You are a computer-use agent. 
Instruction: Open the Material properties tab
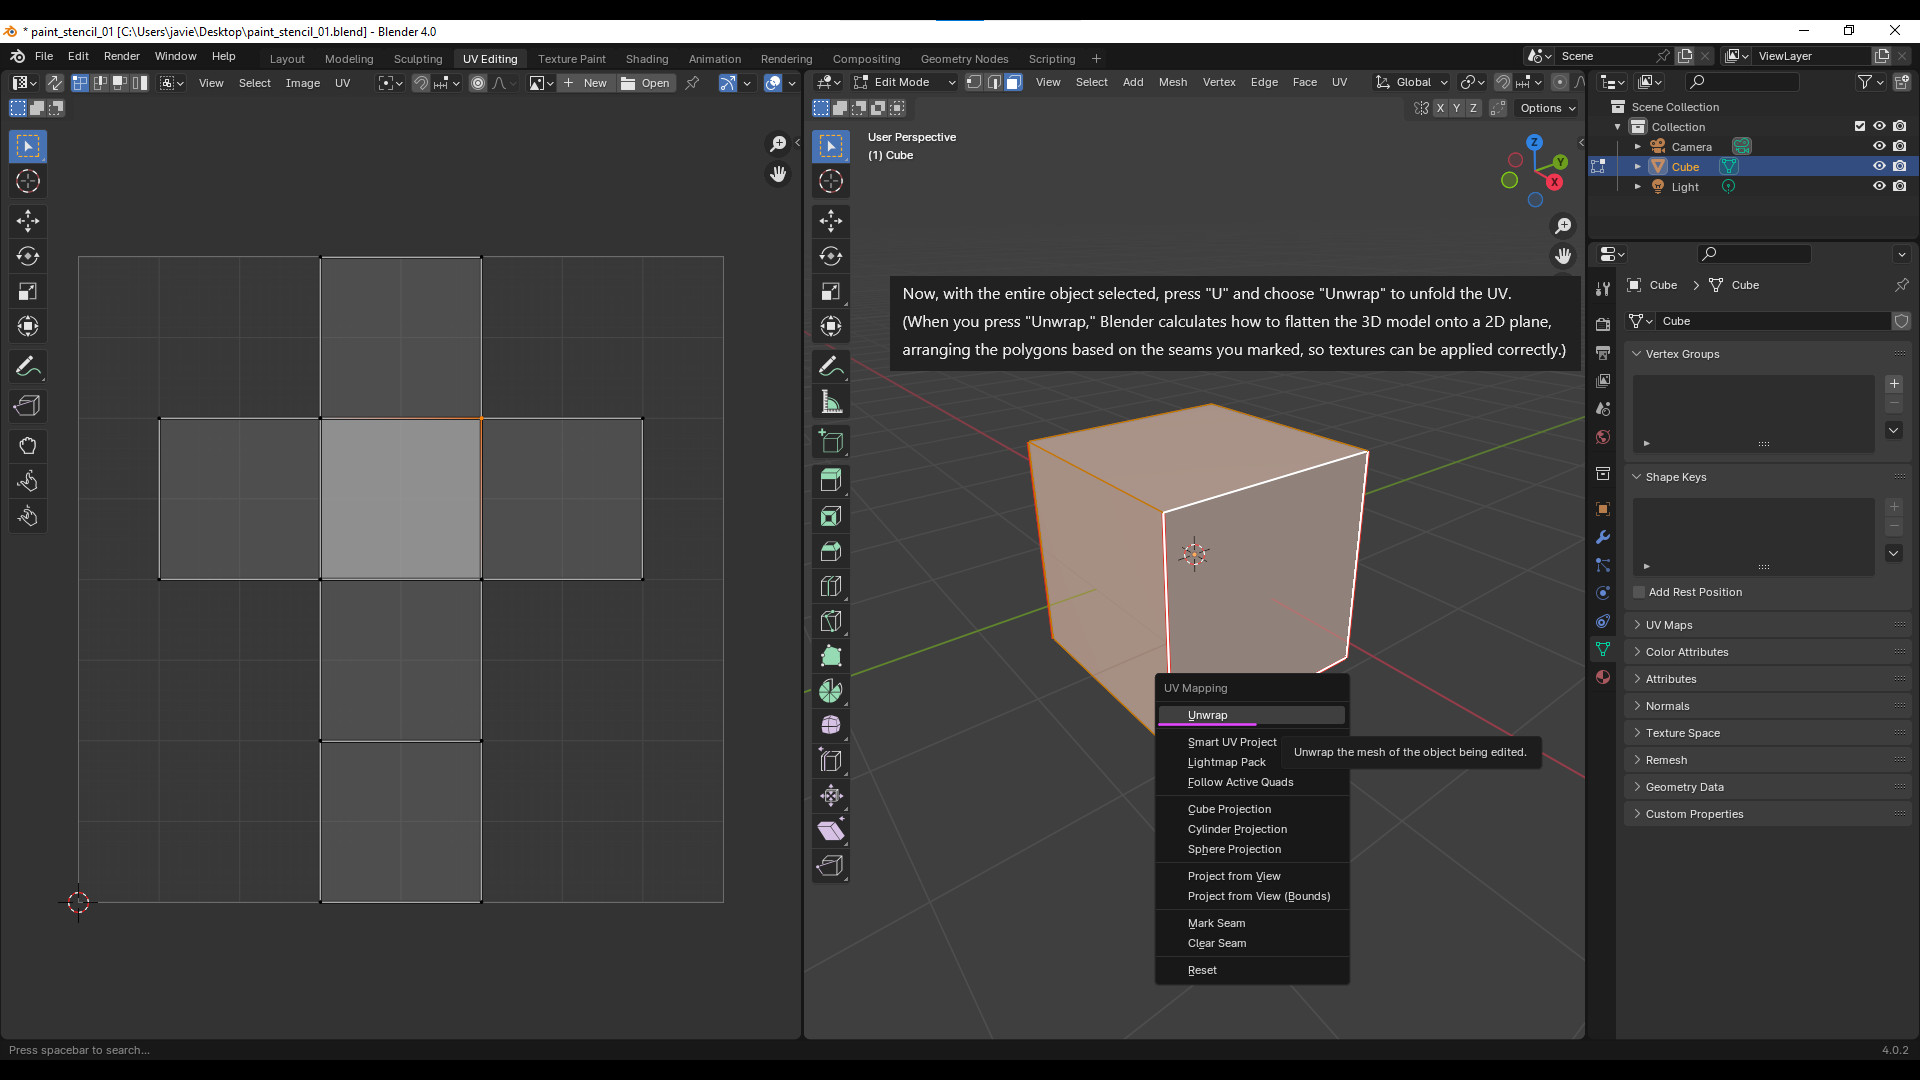click(1603, 677)
